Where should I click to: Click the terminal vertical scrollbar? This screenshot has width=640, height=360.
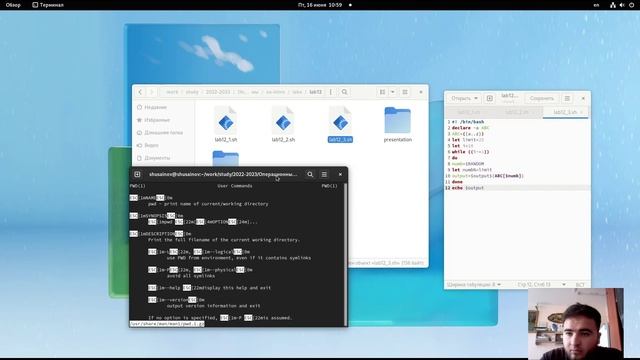coord(345,254)
